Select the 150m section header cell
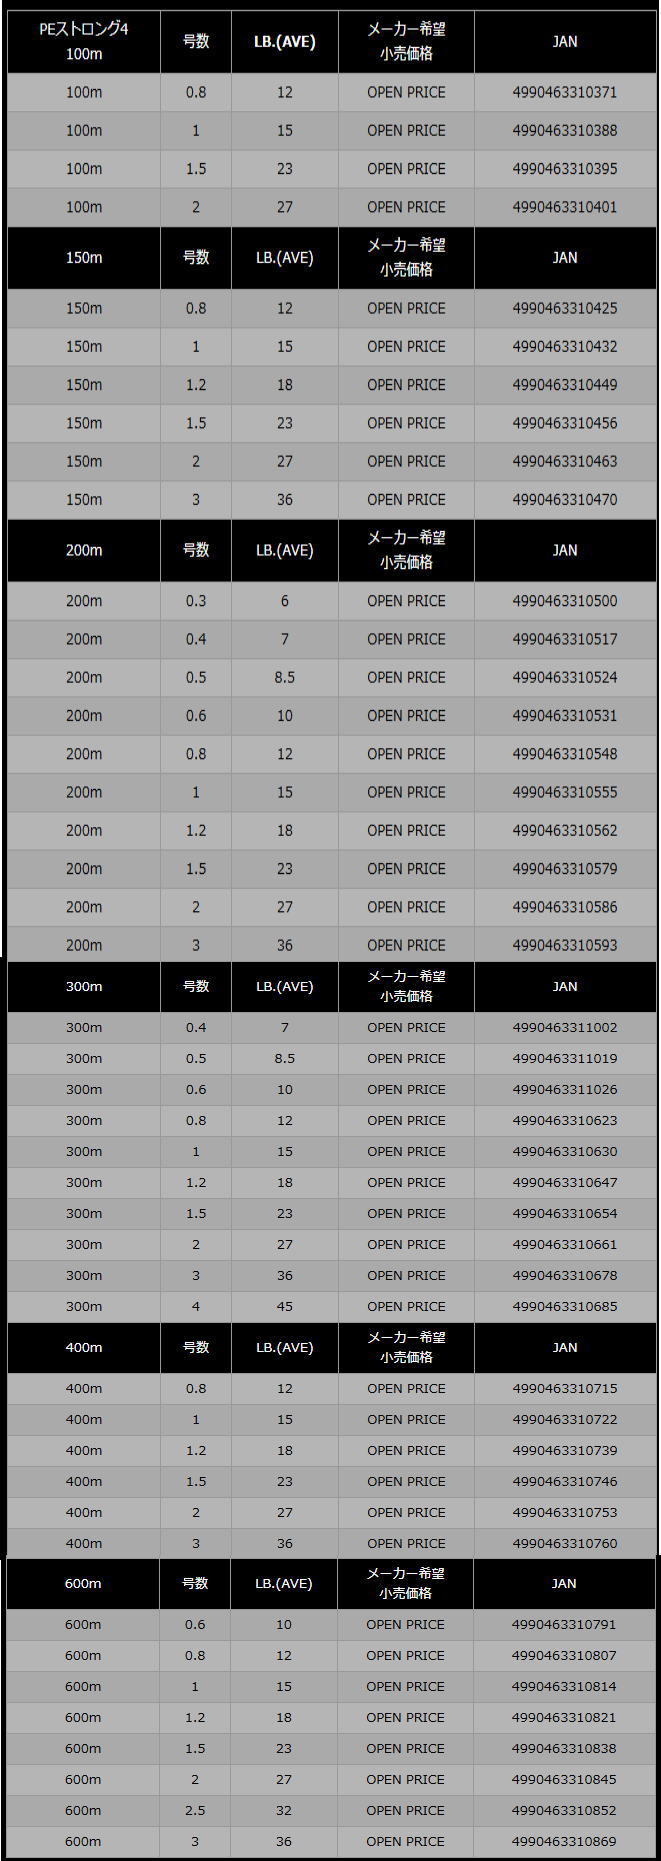 click(84, 257)
